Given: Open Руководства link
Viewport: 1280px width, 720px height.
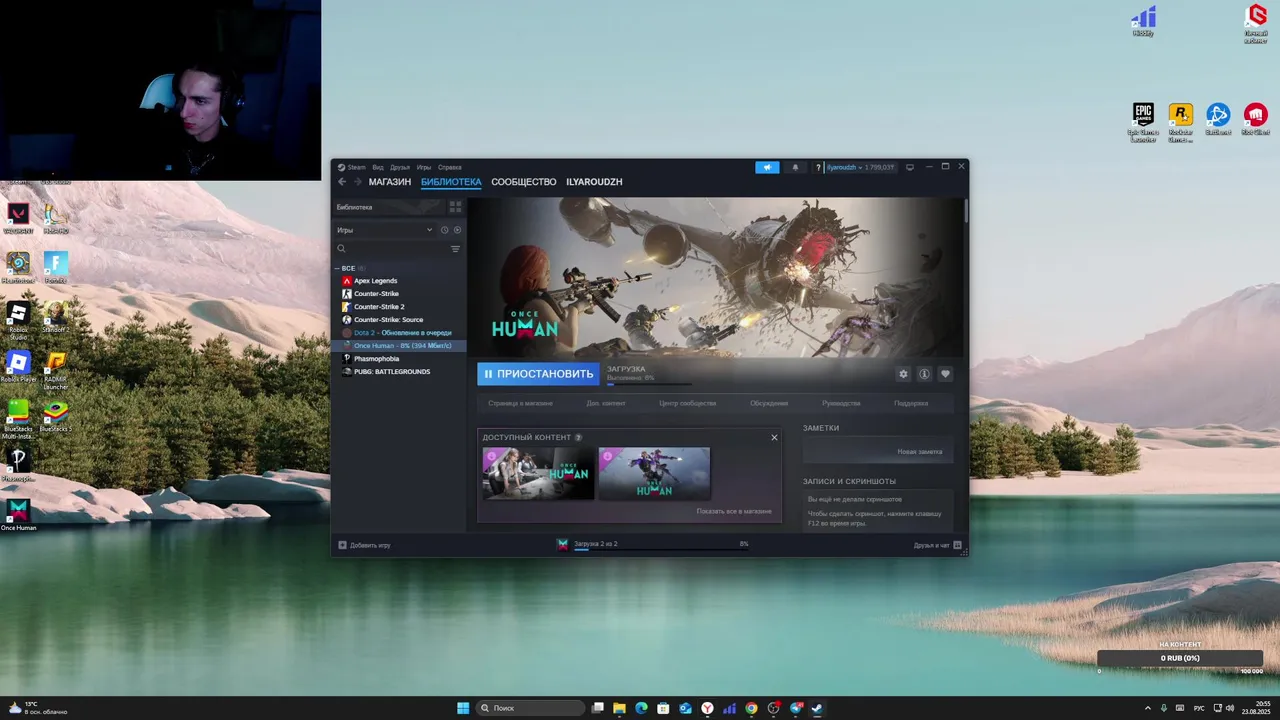Looking at the screenshot, I should click(841, 403).
